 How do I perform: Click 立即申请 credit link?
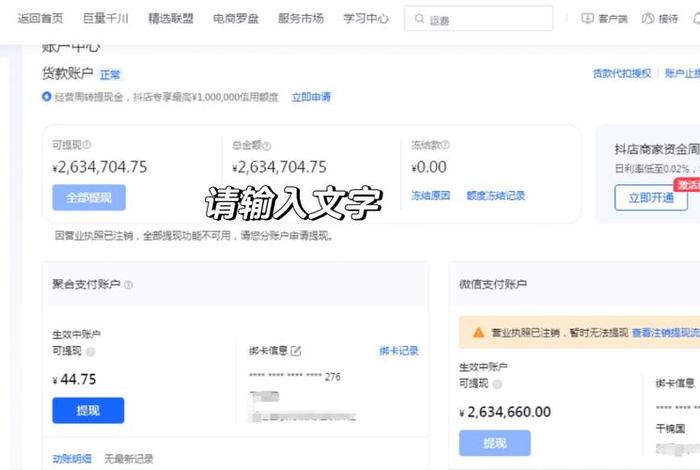coord(311,97)
